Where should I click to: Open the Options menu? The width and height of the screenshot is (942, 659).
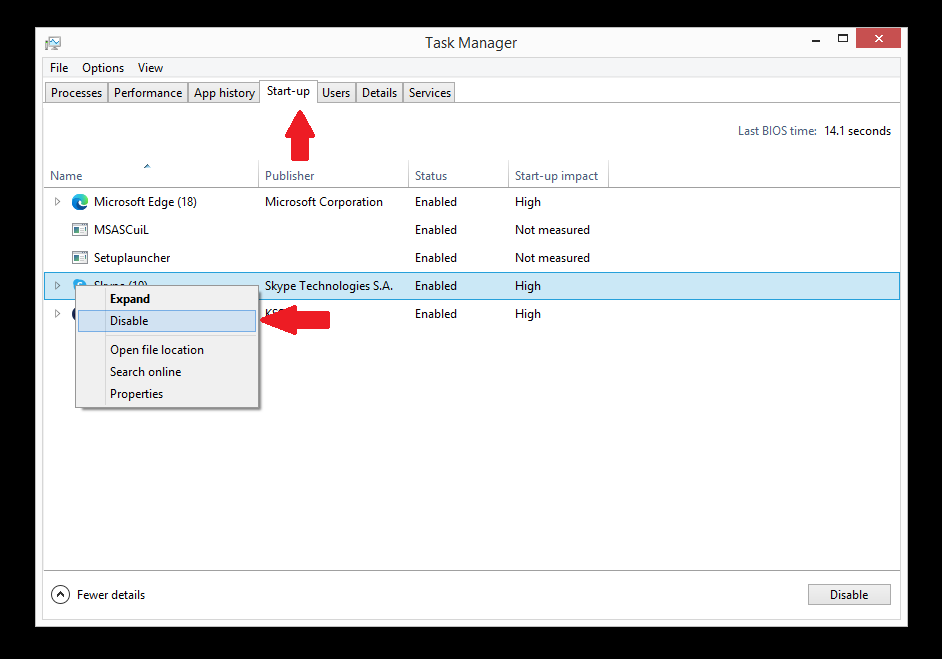click(103, 68)
